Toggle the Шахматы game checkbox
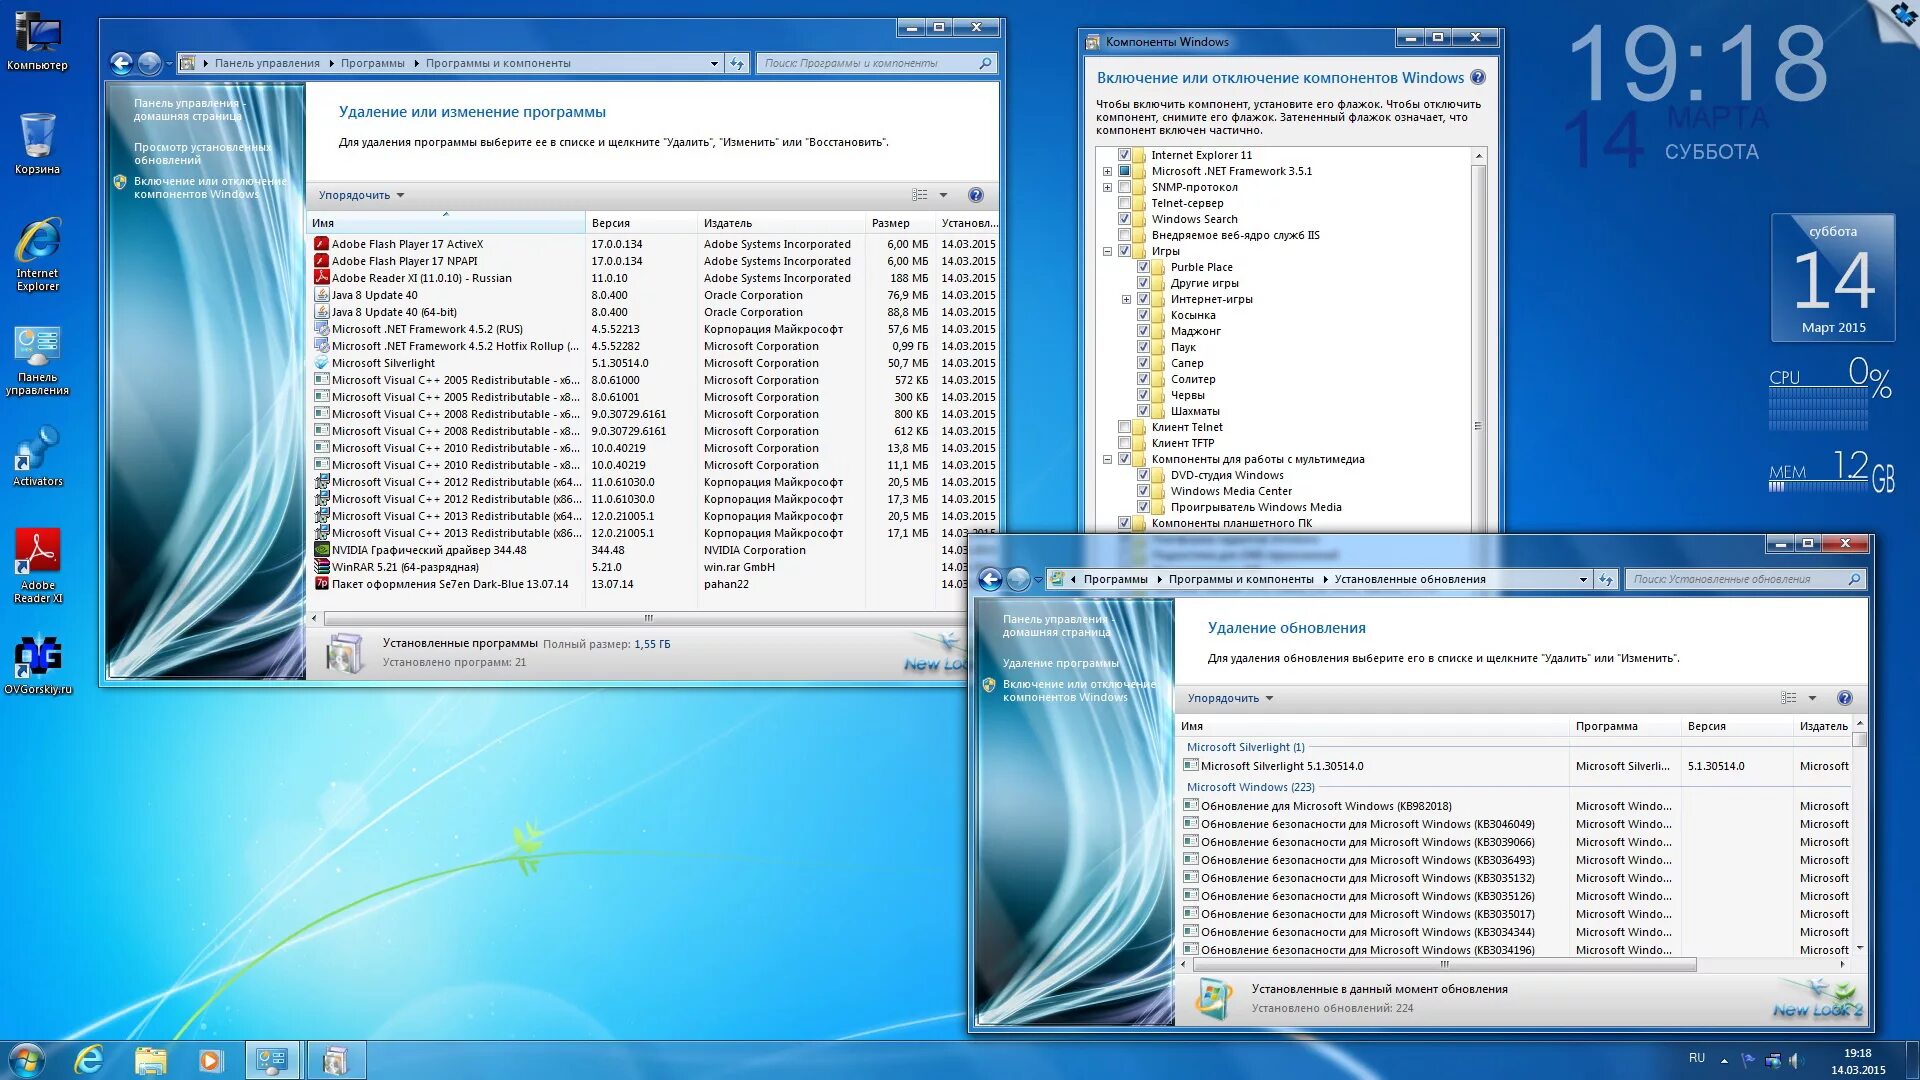The image size is (1920, 1080). click(1144, 411)
